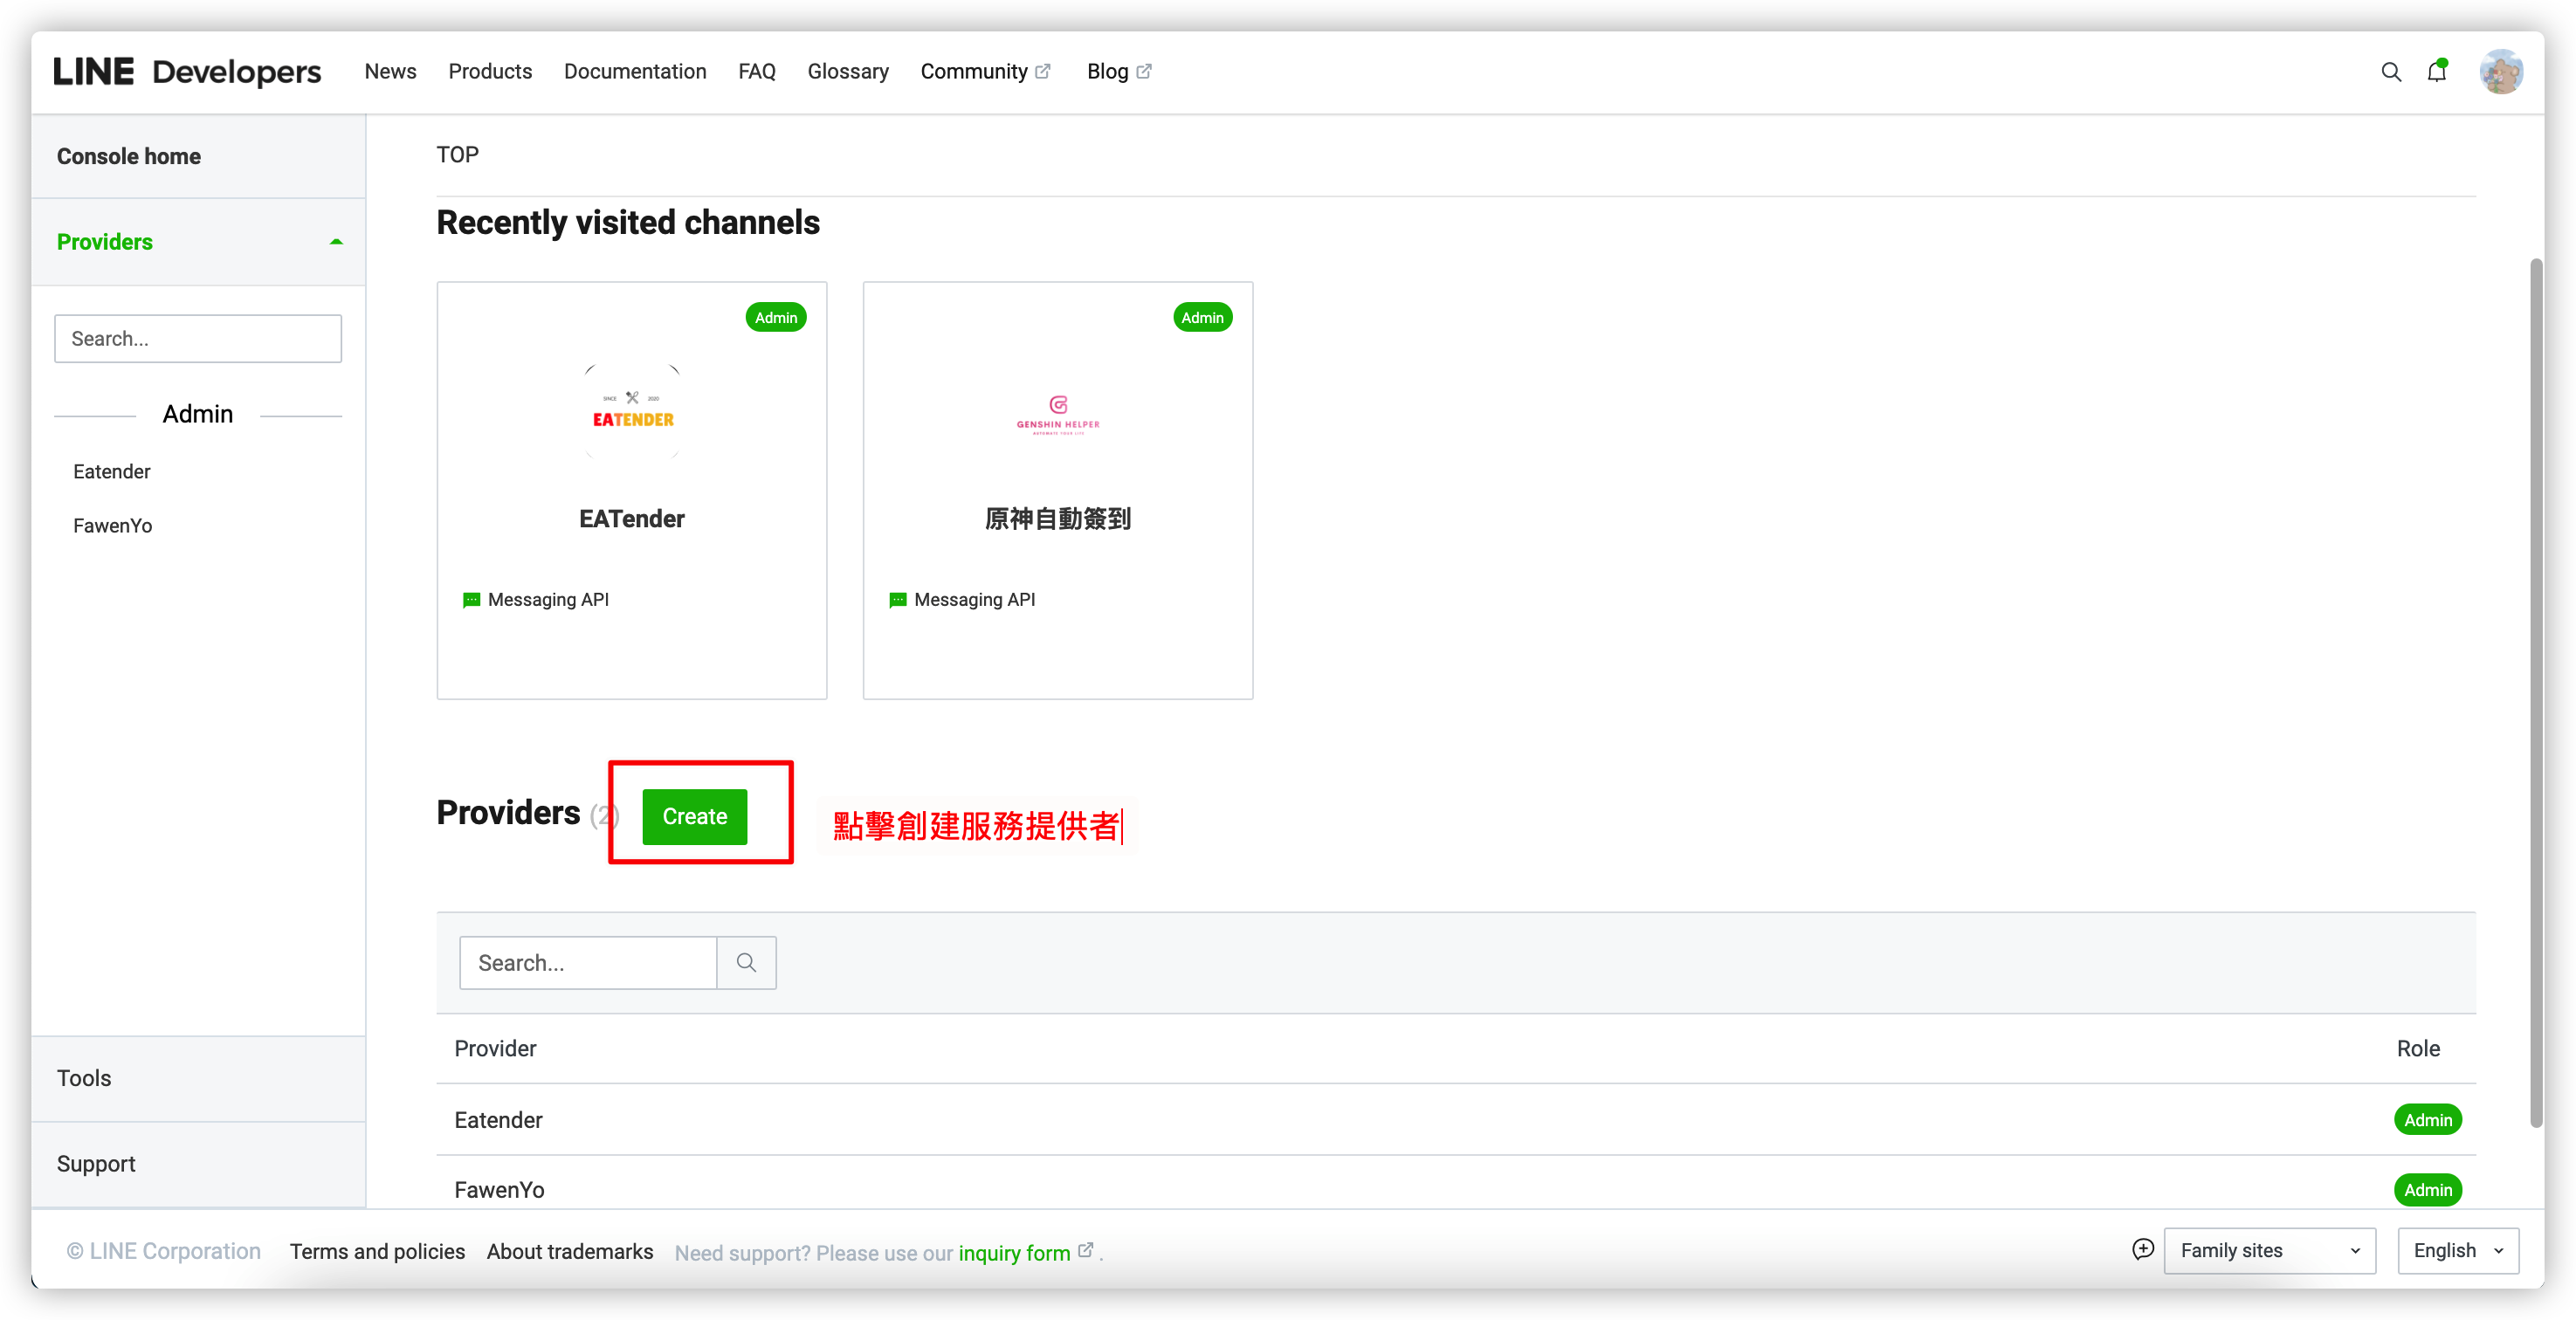
Task: Select FawenYo in the sidebar provider list
Action: 112,526
